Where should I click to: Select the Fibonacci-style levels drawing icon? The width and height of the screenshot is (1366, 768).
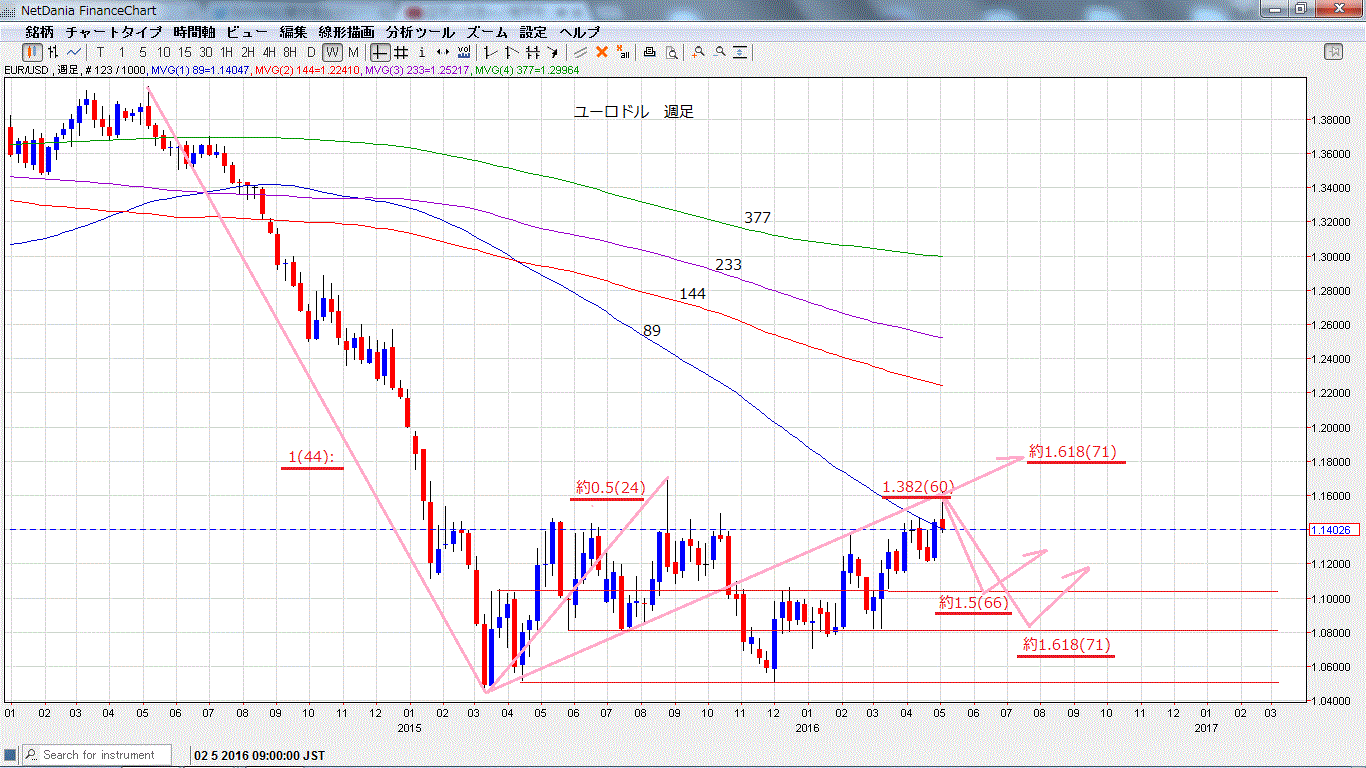[532, 51]
